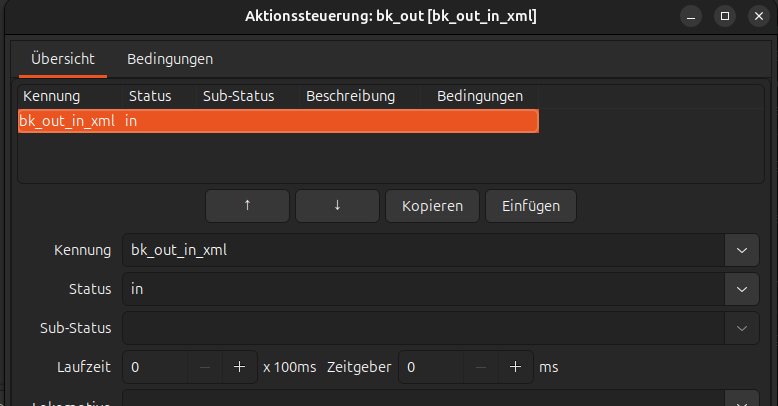Switch to the Bedingungen tab

[x=170, y=59]
